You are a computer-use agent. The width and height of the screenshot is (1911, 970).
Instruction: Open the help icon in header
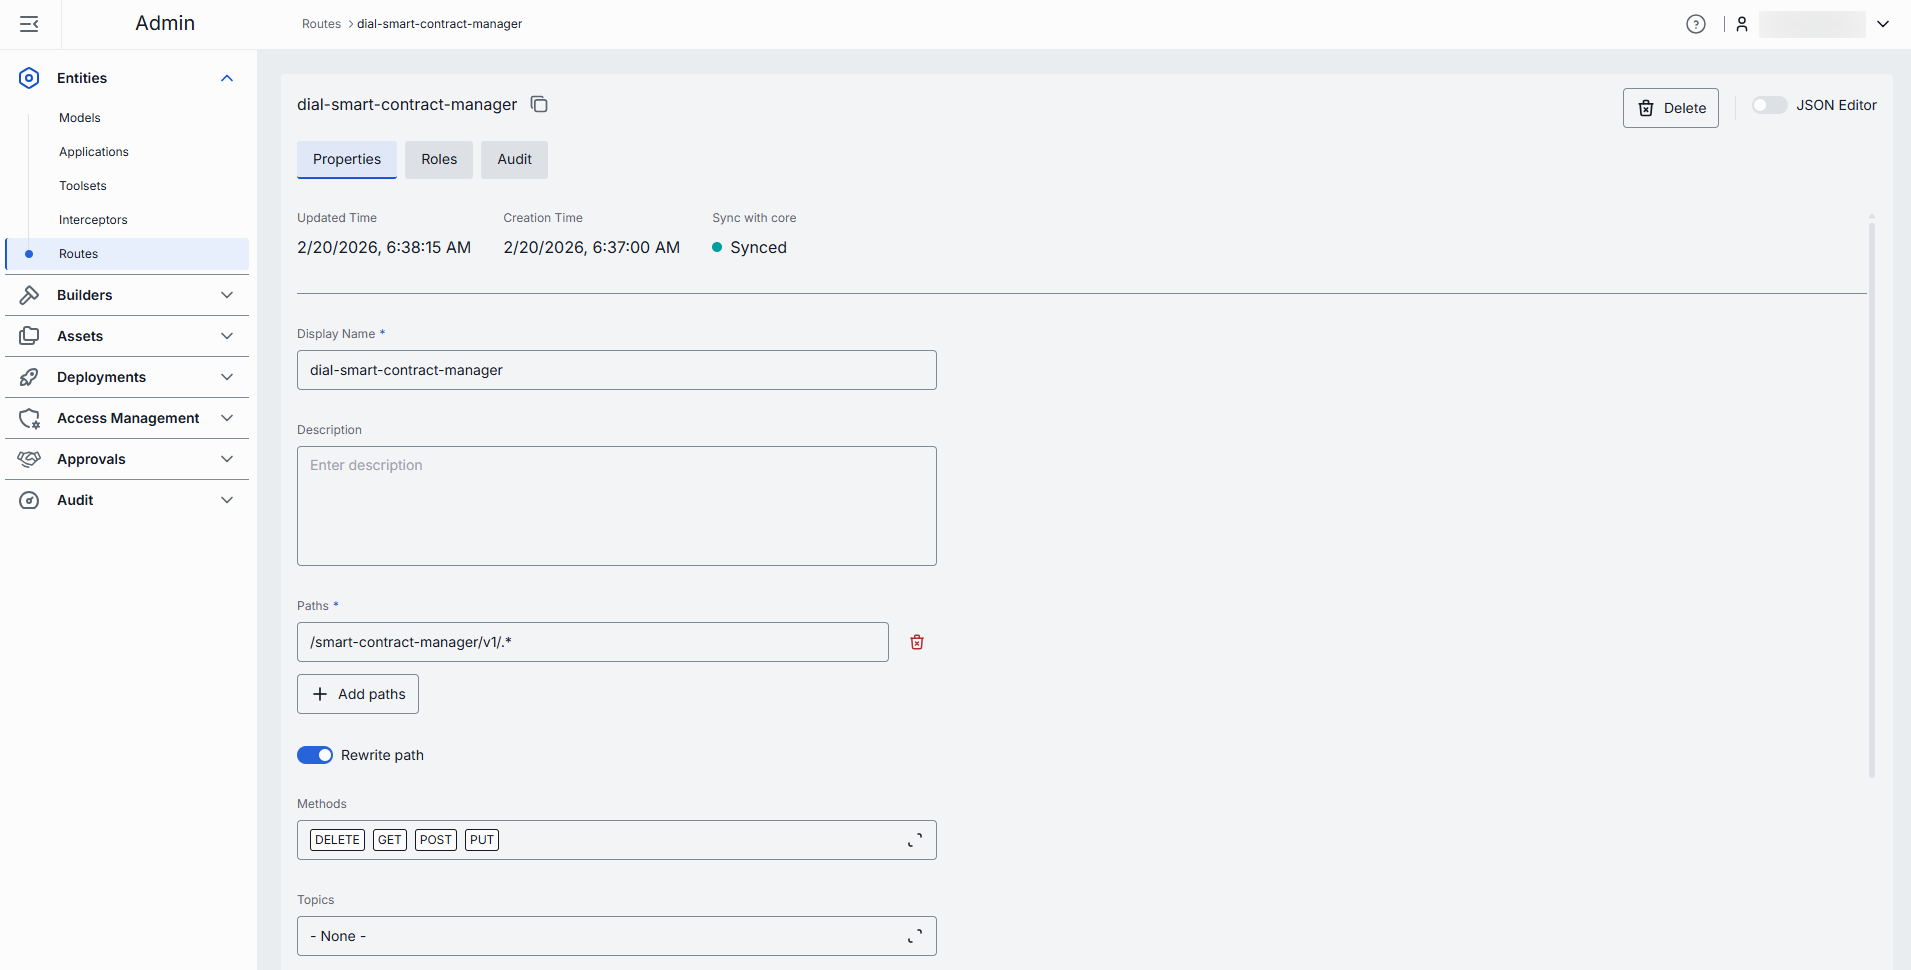1695,24
